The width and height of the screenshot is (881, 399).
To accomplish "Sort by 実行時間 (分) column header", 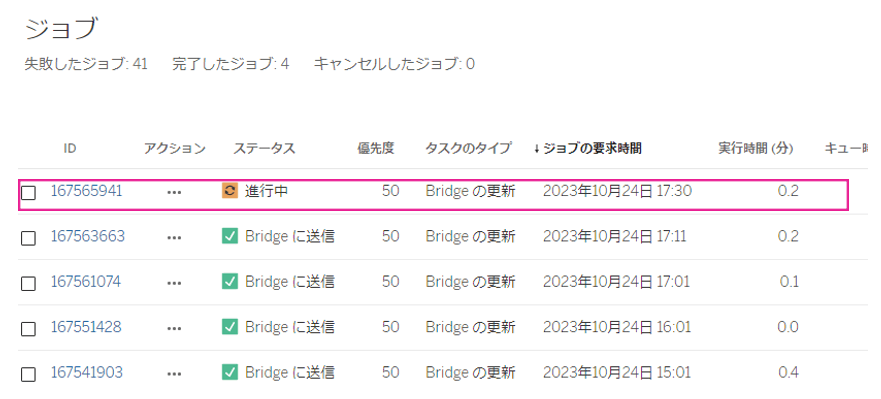I will (x=756, y=148).
